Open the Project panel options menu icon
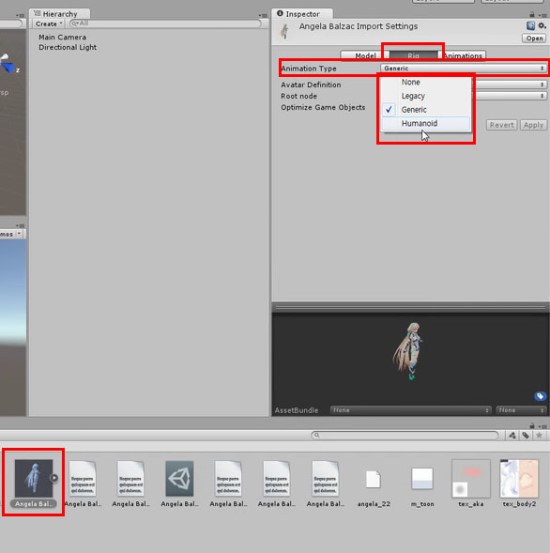Screen dimensions: 550x553 coord(543,426)
